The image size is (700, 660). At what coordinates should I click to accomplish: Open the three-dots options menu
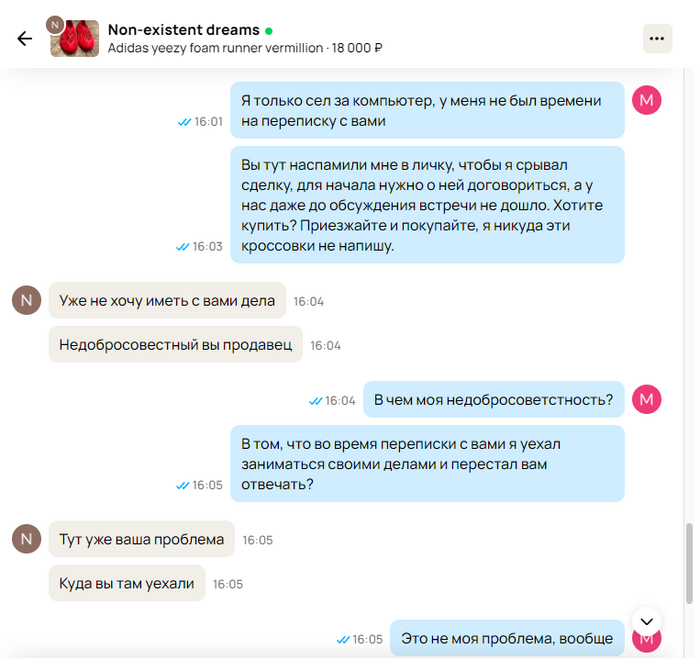pos(657,39)
